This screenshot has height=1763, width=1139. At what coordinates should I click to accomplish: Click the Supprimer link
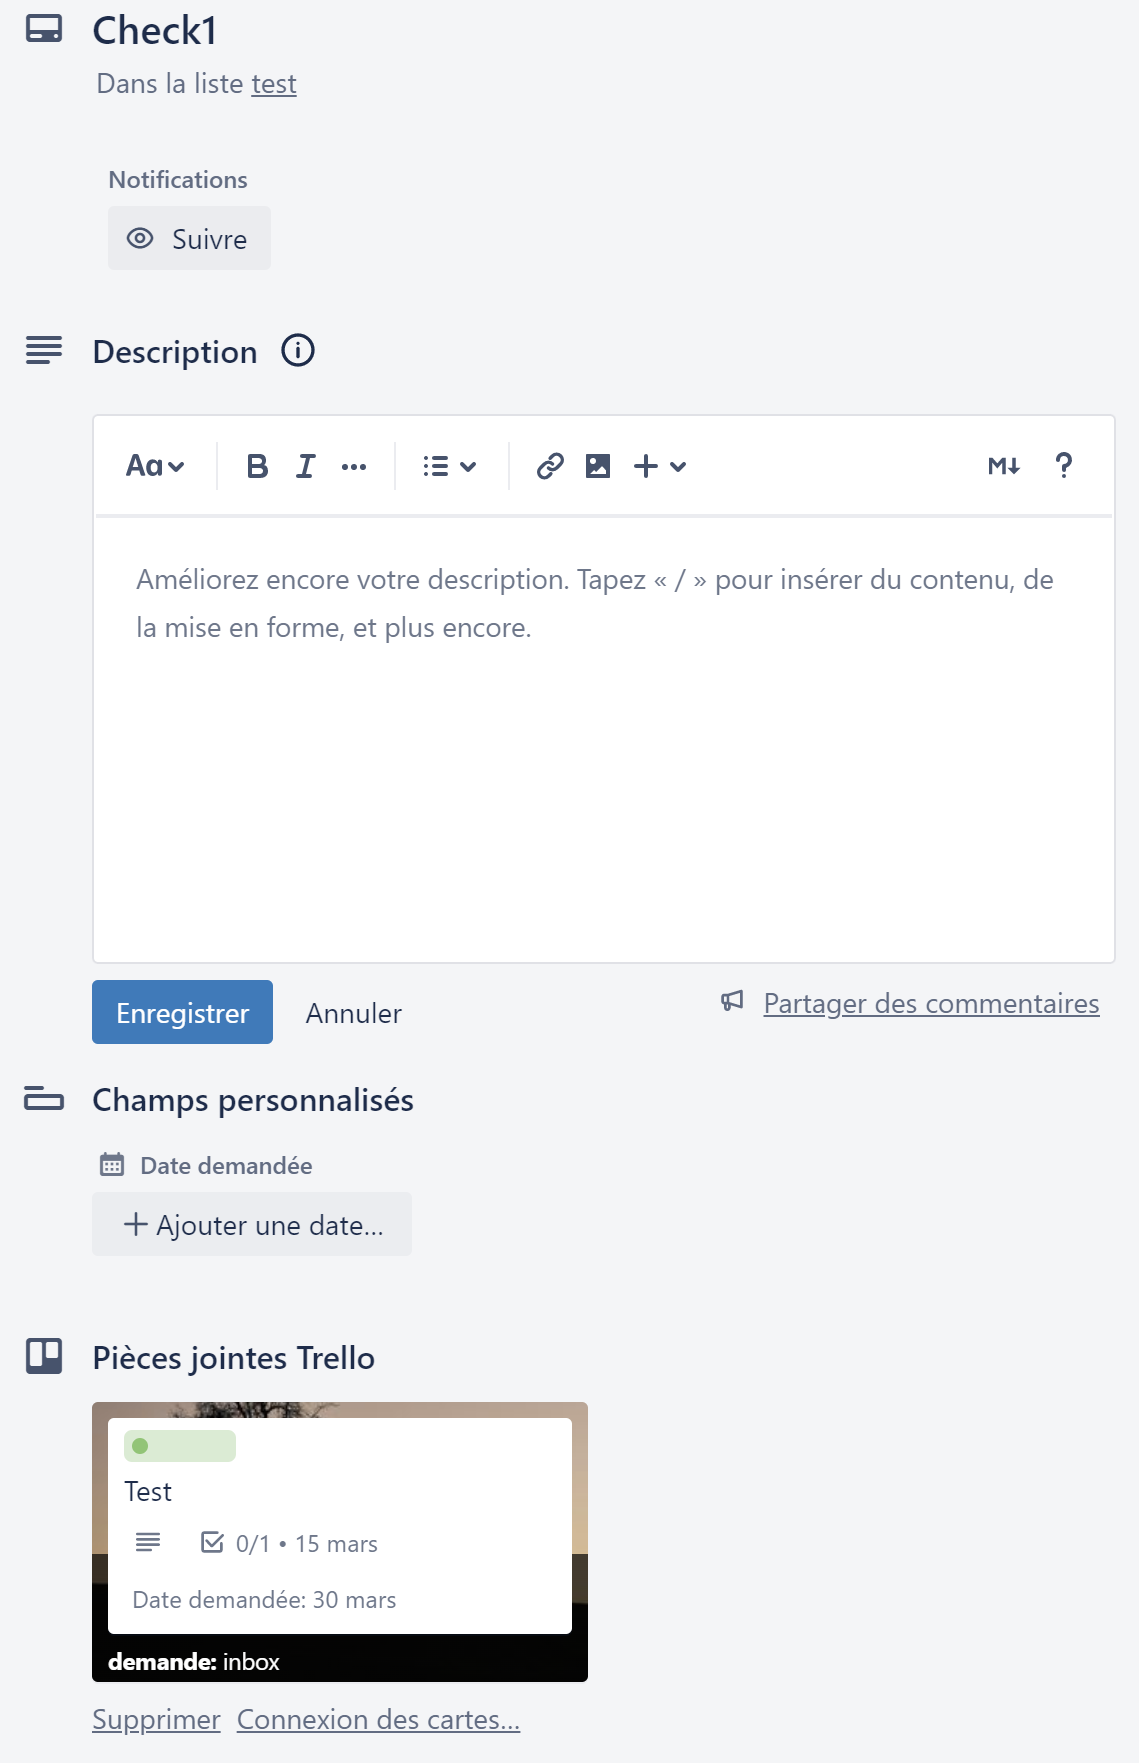coord(156,1719)
